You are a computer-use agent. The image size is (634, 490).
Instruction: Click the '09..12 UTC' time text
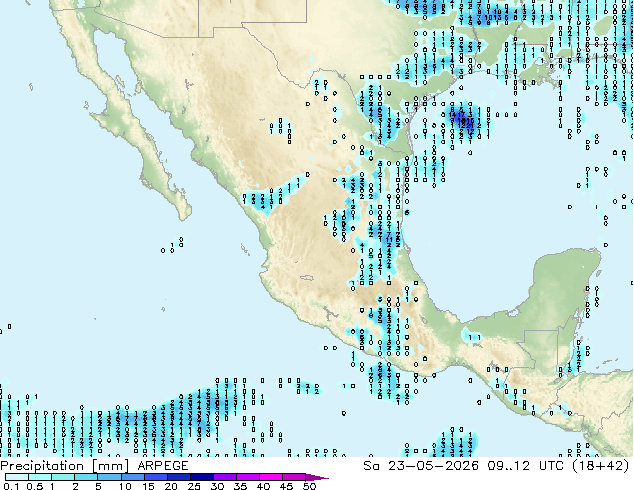tap(525, 466)
